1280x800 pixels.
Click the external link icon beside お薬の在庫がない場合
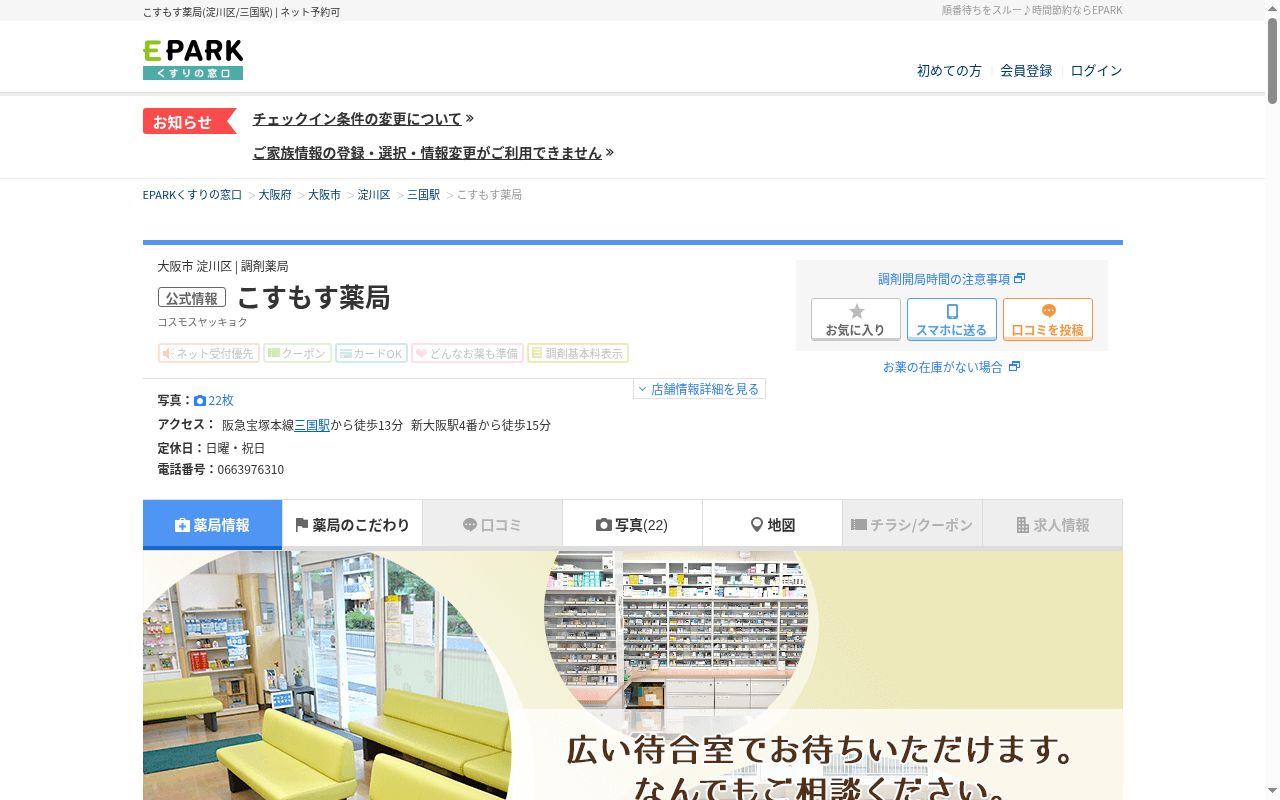click(1014, 367)
